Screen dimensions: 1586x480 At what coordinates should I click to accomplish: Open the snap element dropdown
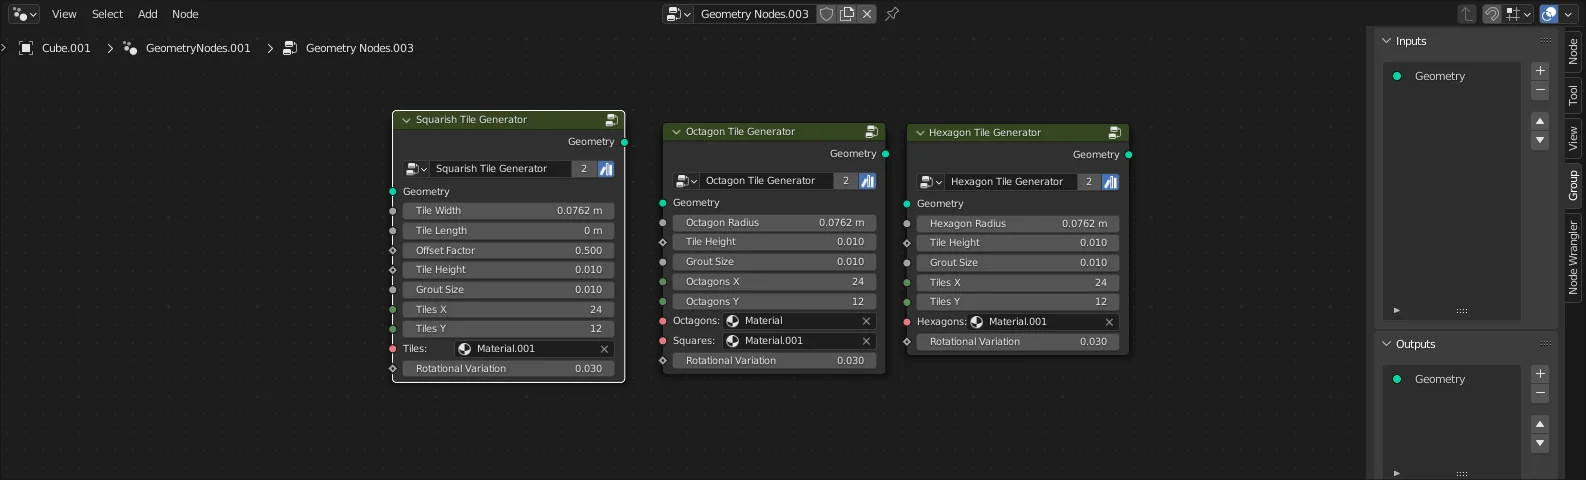(x=1519, y=14)
